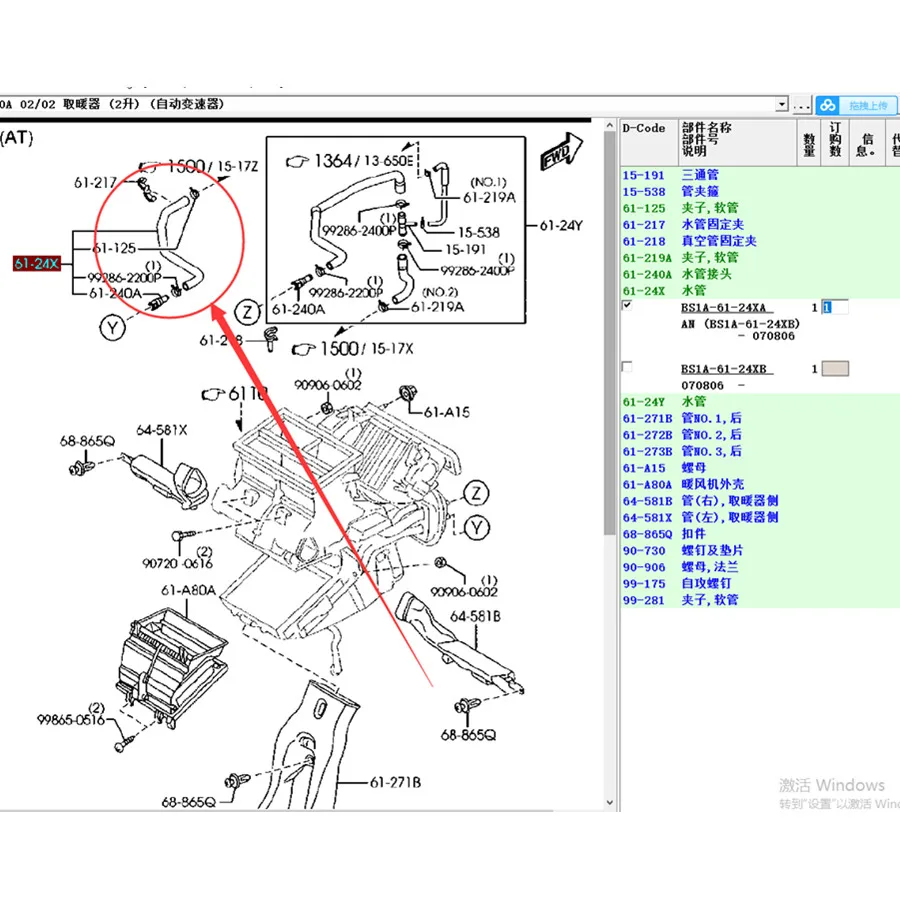This screenshot has width=900, height=900.
Task: Select row 15-538 管夹箍
Action: click(x=760, y=192)
